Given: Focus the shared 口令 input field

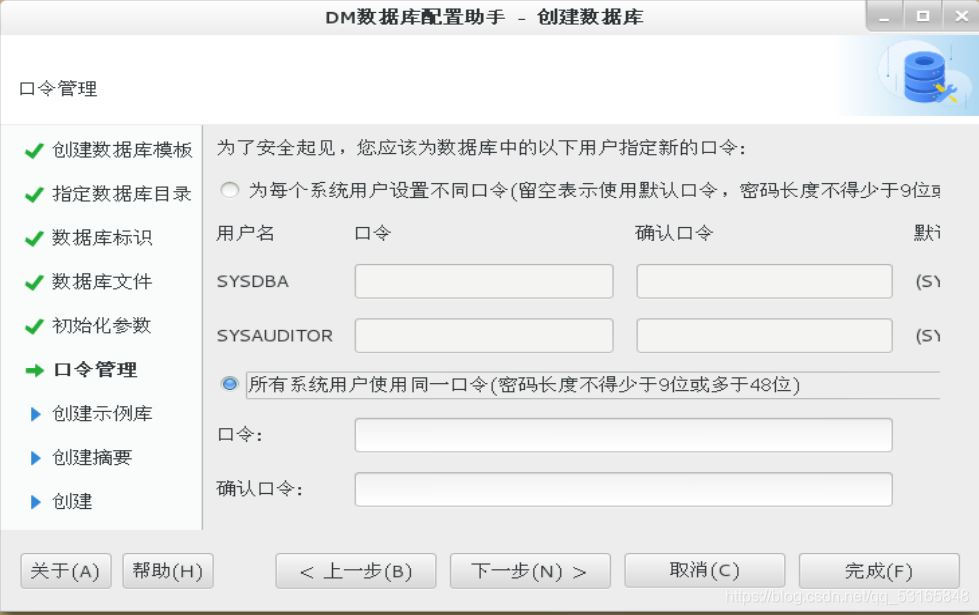Looking at the screenshot, I should [x=623, y=435].
